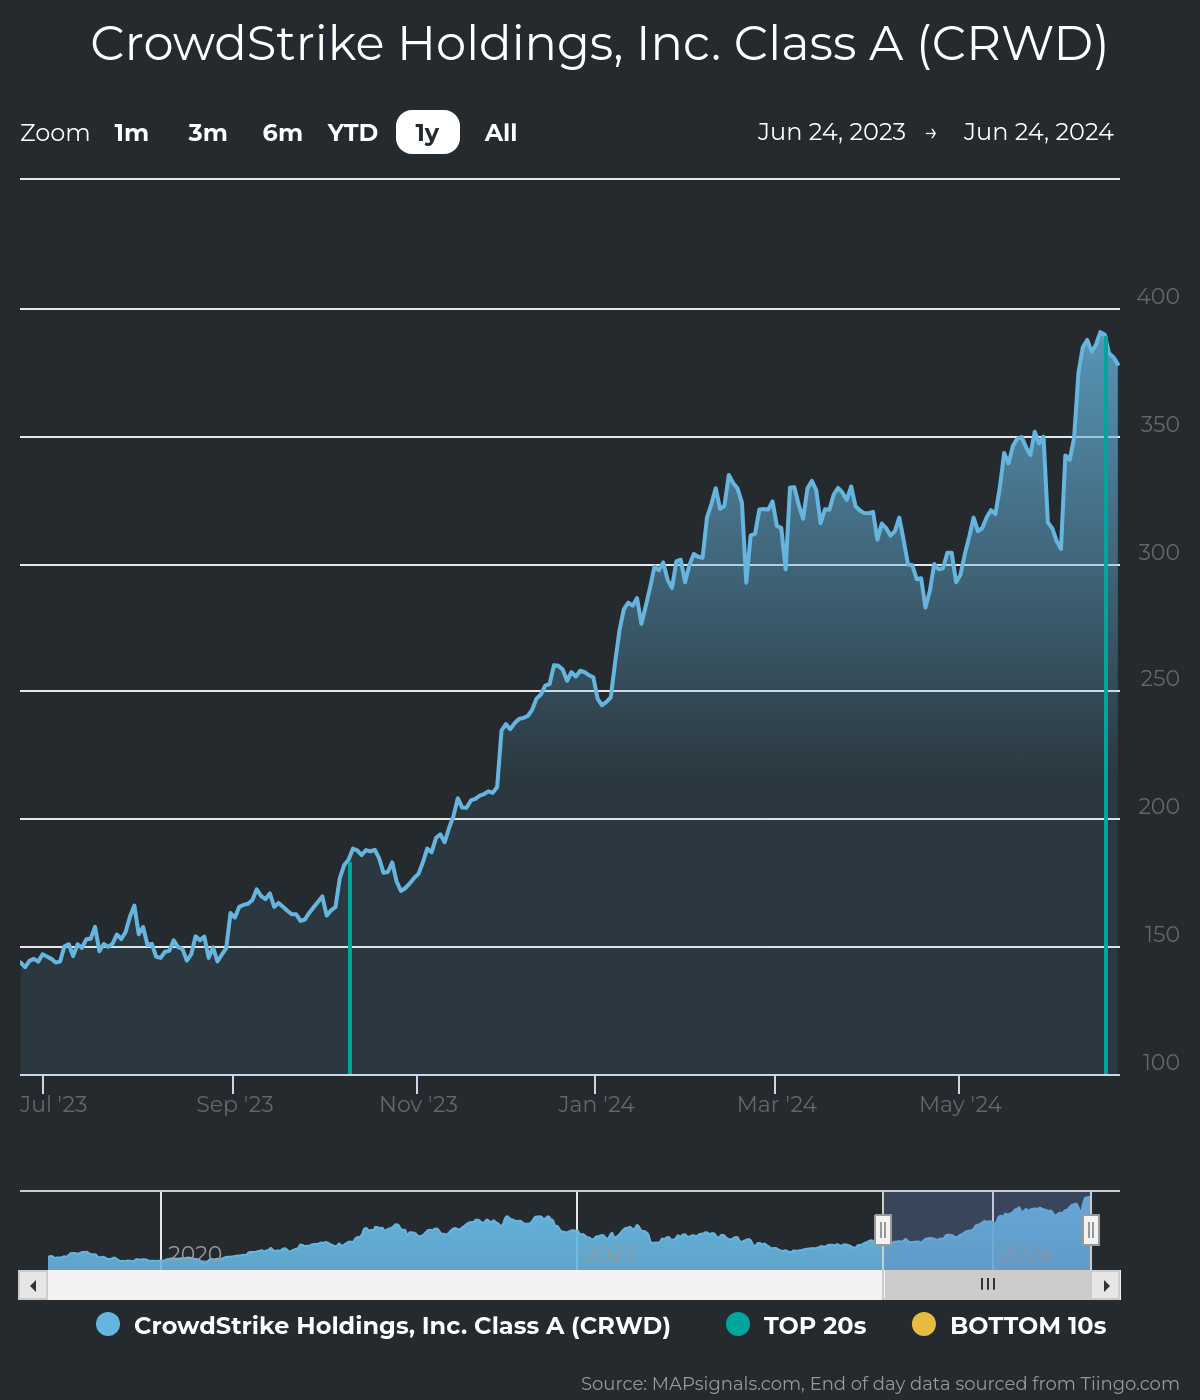Click the empty scrollbar track left of thumb
Image resolution: width=1200 pixels, height=1400 pixels.
click(460, 1285)
